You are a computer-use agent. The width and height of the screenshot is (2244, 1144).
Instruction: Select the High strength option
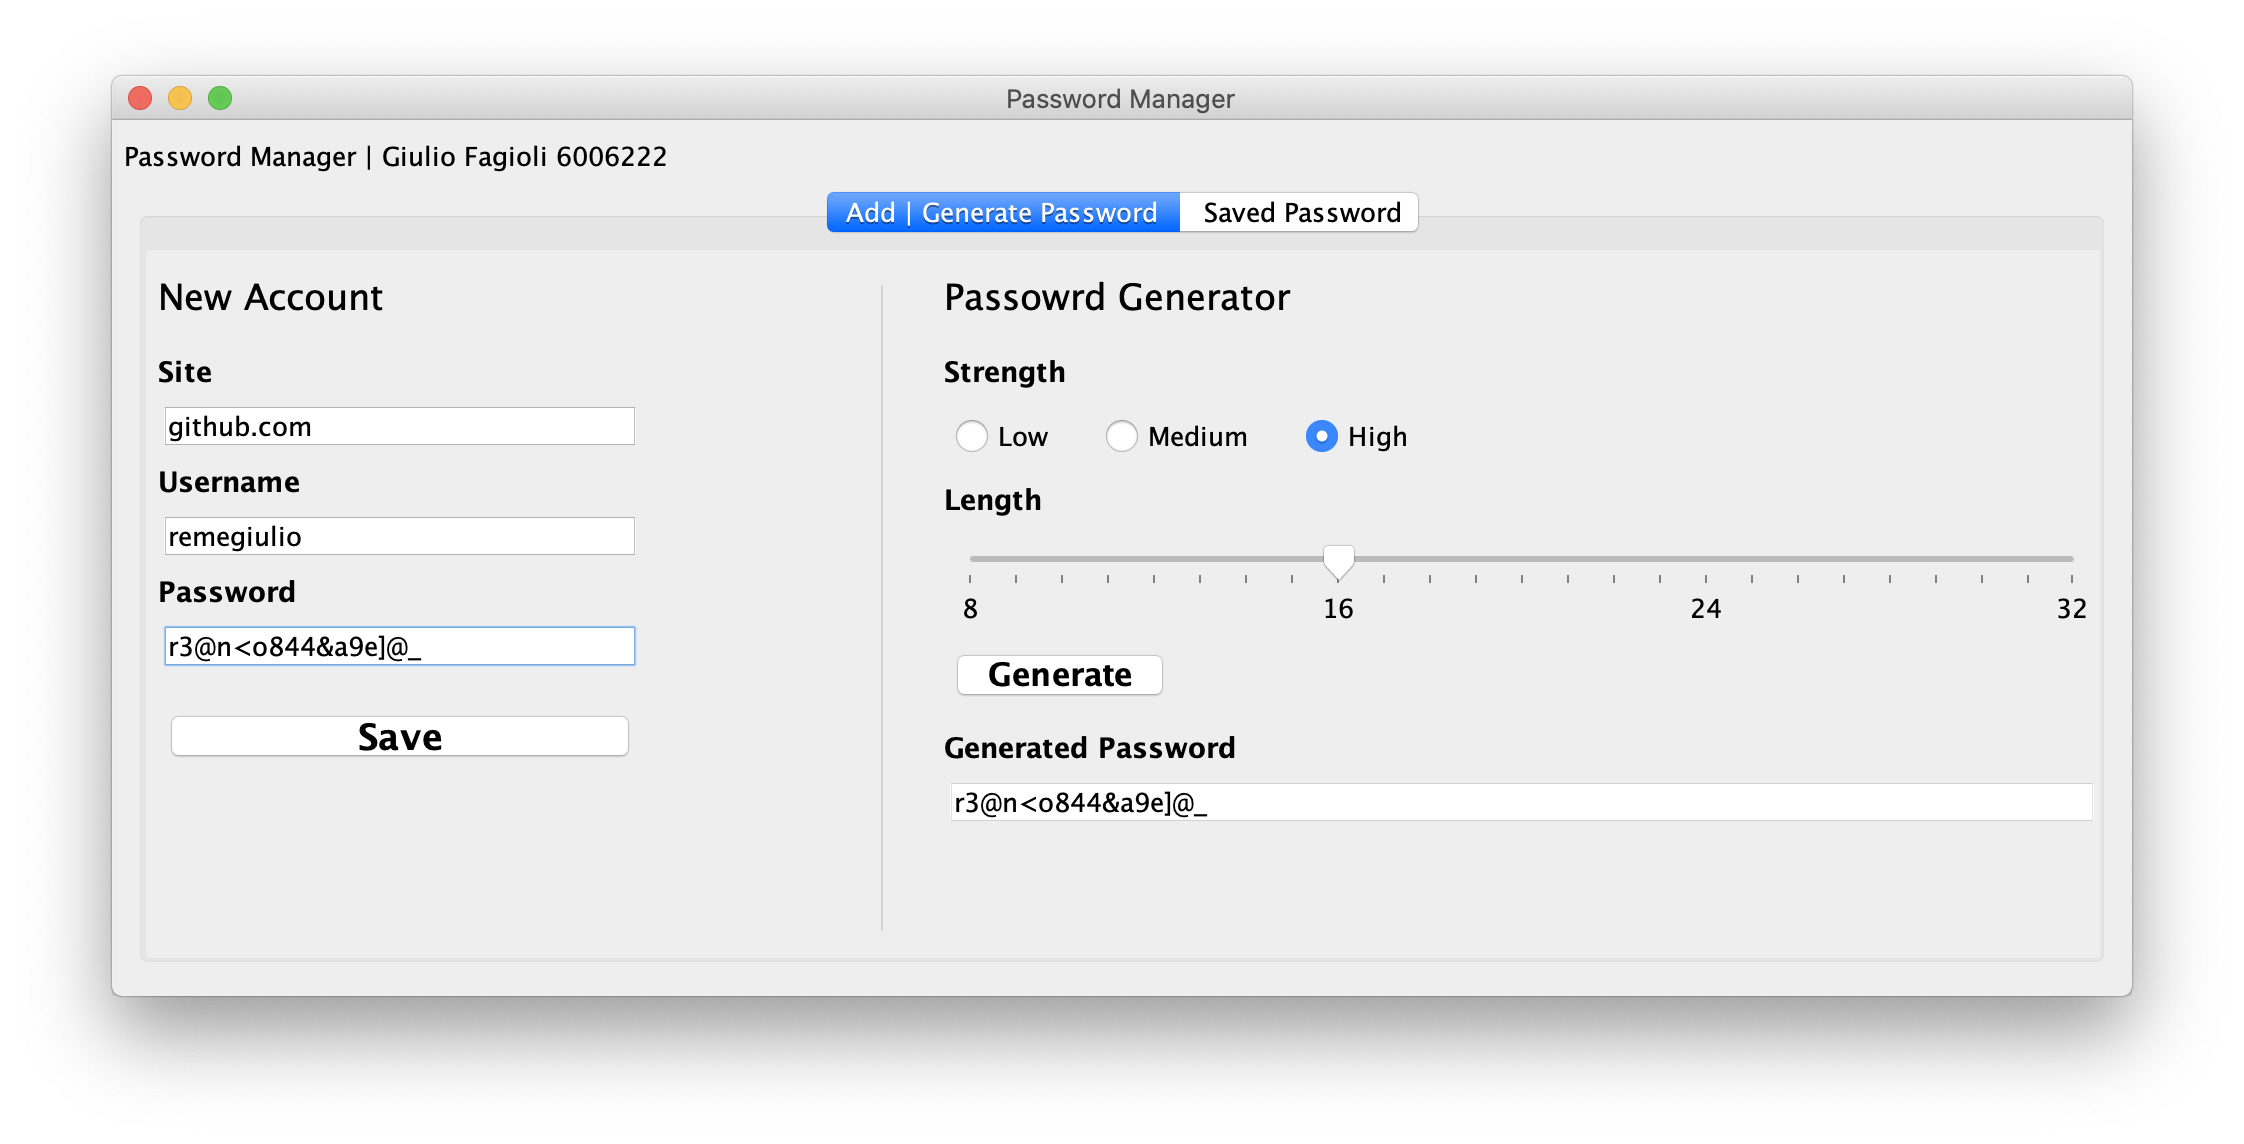(x=1321, y=436)
